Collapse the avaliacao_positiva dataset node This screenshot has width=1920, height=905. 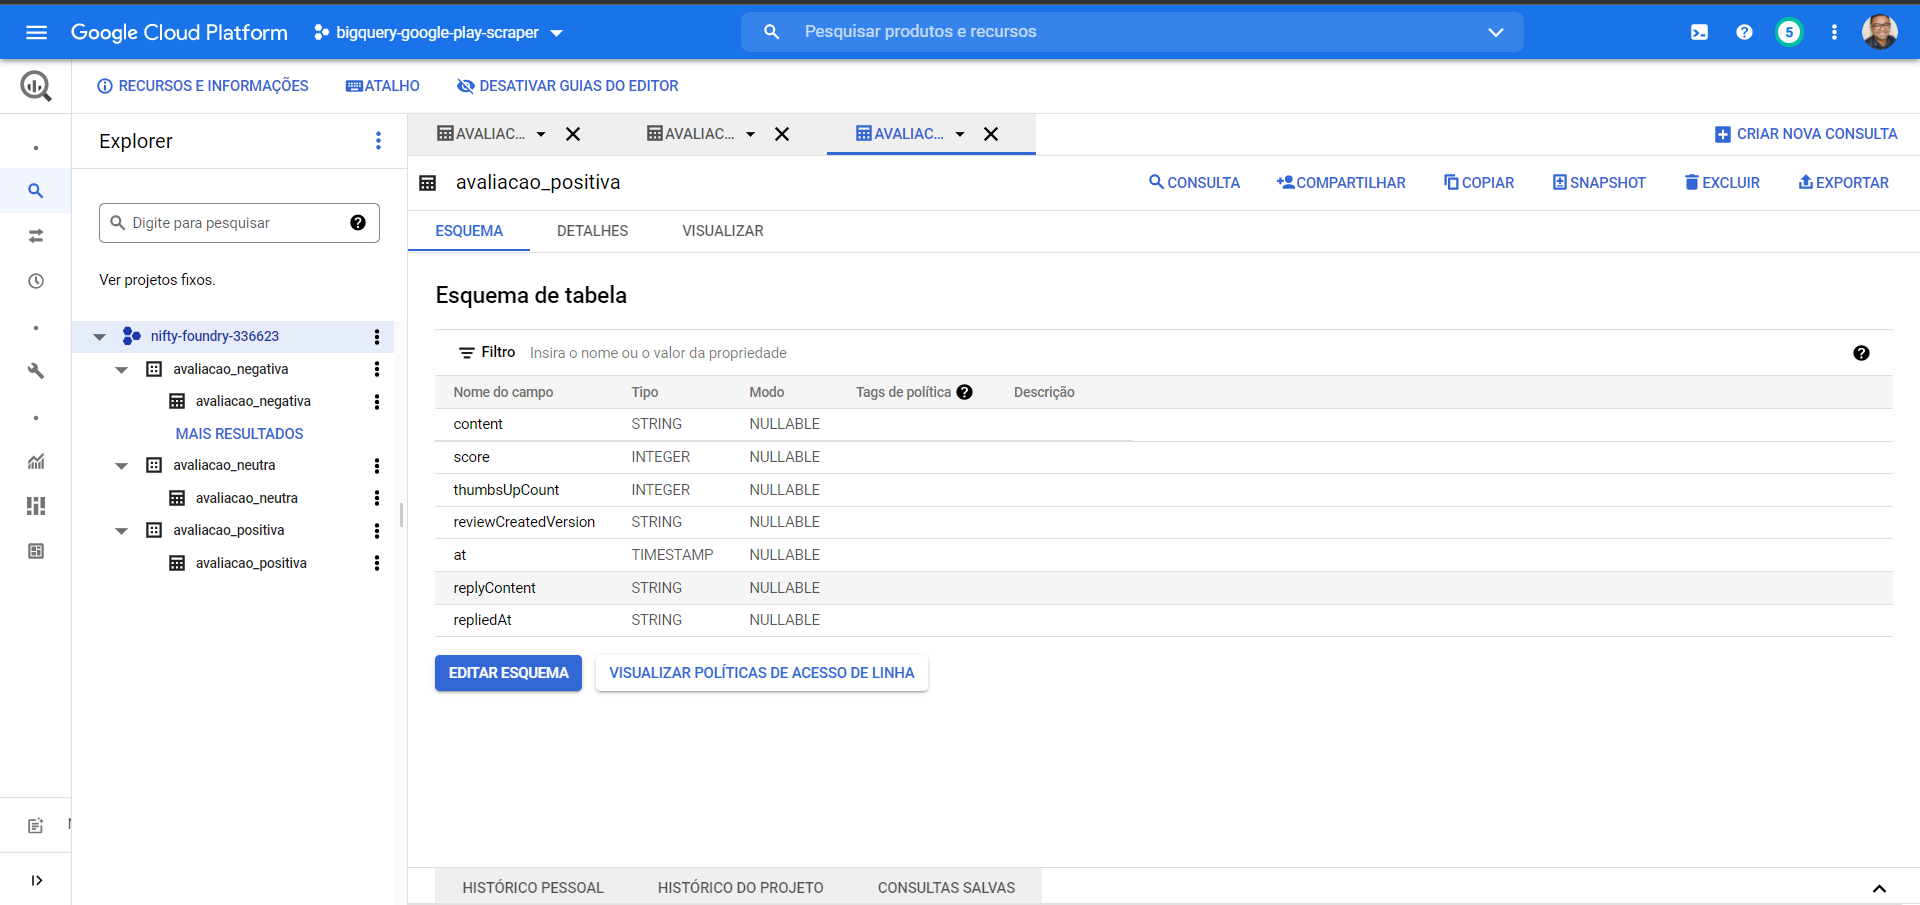(x=121, y=531)
